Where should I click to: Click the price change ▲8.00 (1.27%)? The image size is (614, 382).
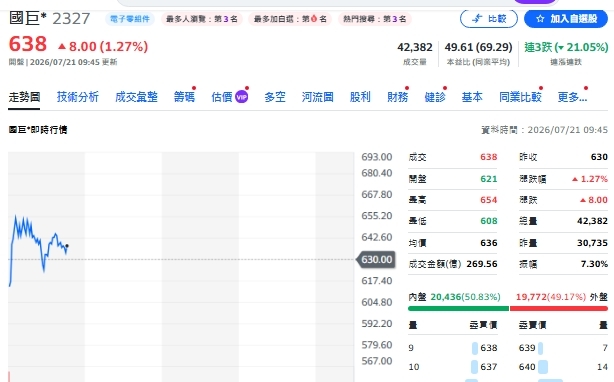tap(103, 47)
